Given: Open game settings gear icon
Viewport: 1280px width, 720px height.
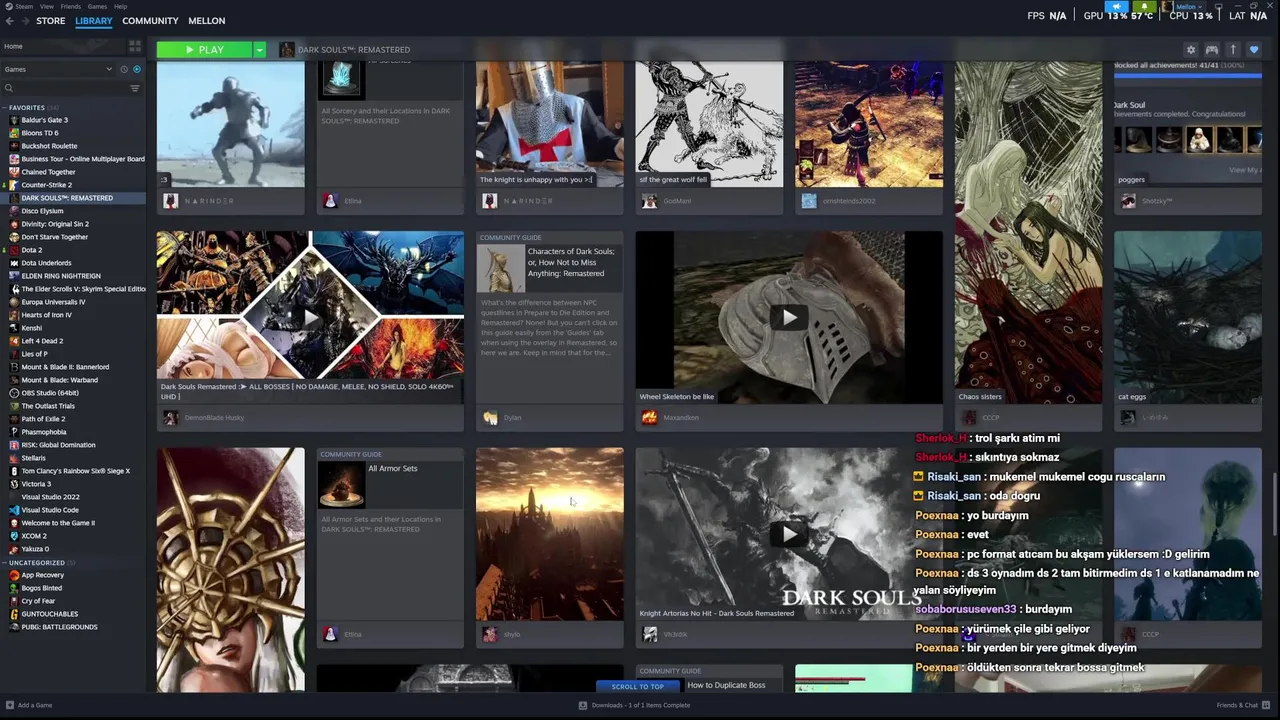Looking at the screenshot, I should [1190, 49].
